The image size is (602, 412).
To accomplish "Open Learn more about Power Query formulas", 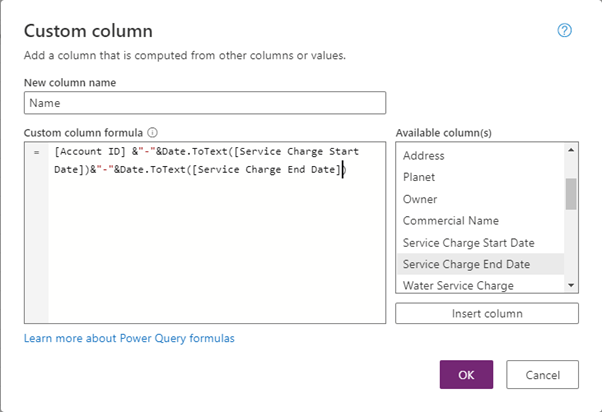I will coord(129,339).
